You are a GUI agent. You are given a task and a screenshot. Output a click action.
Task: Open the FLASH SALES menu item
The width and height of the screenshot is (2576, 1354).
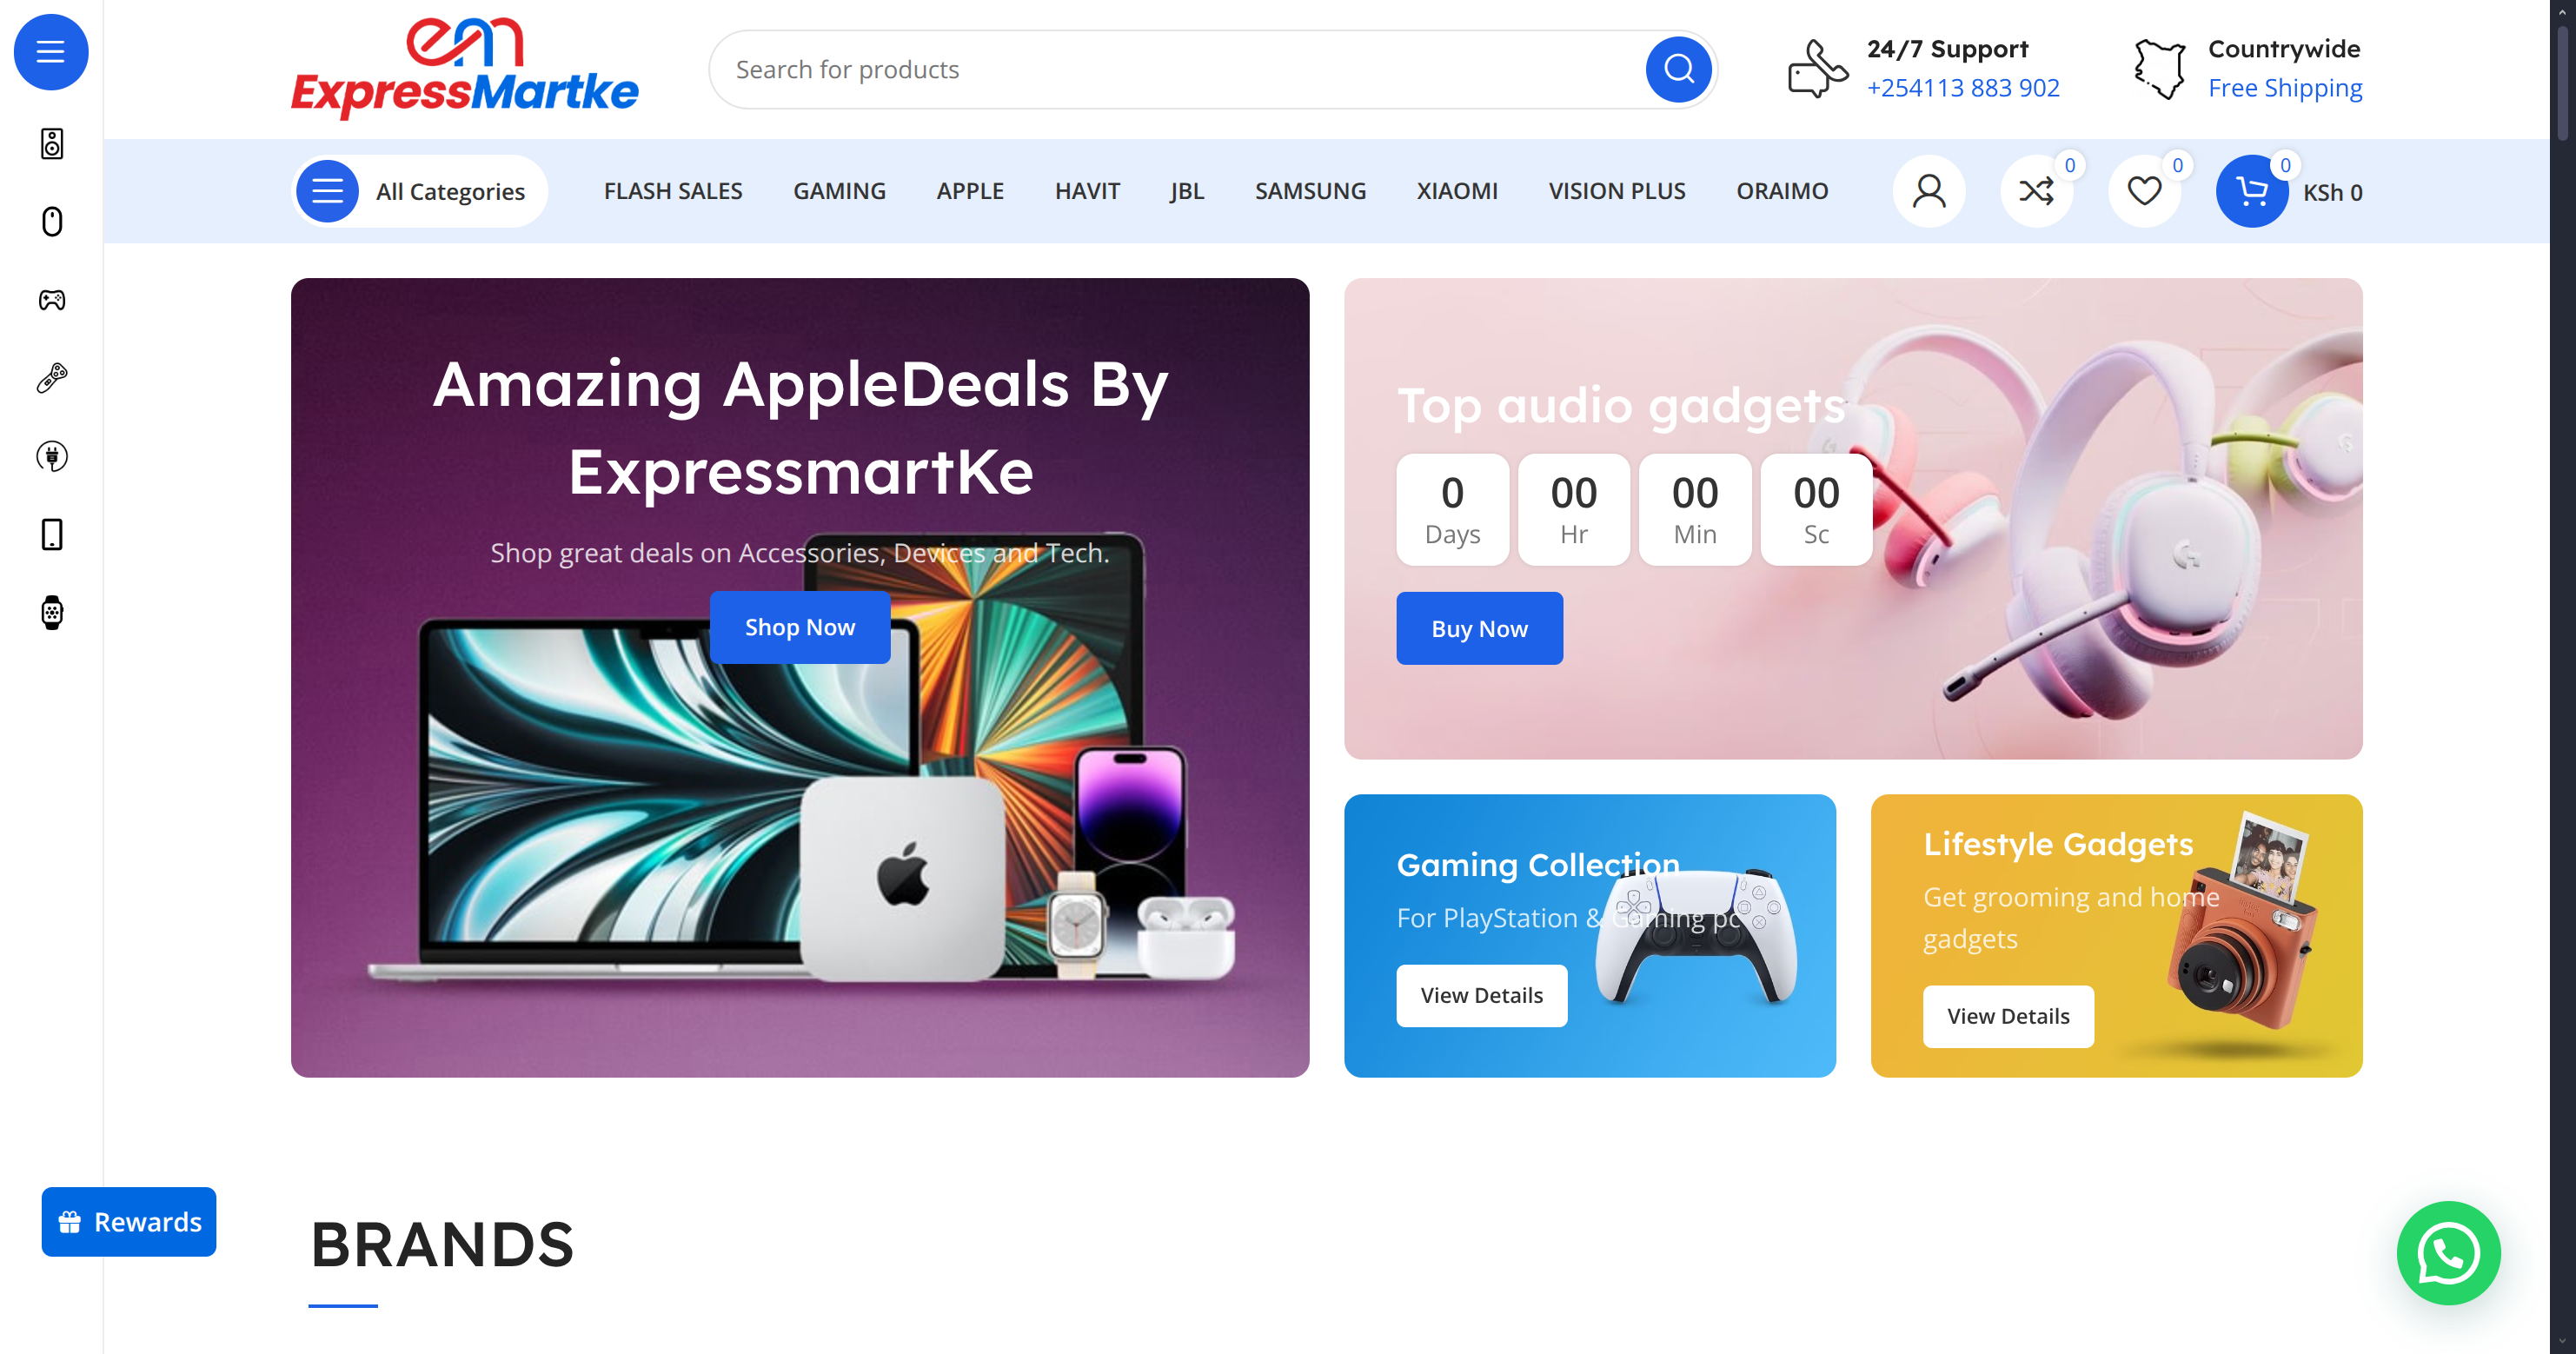point(673,191)
